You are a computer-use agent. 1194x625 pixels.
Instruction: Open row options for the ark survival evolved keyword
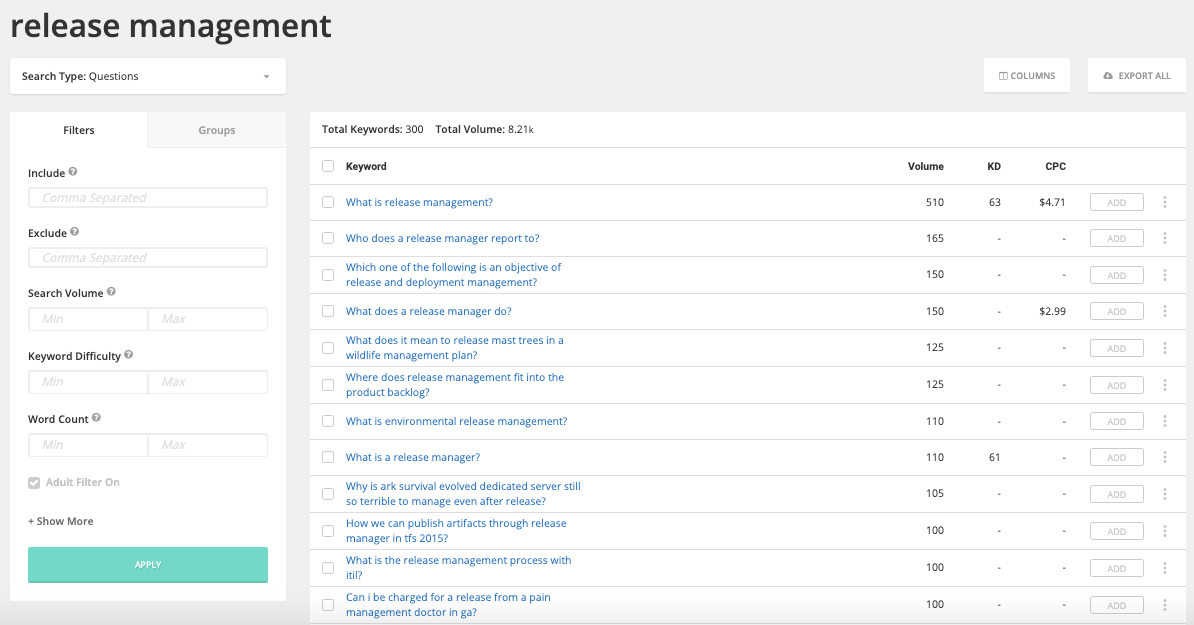(x=1165, y=494)
